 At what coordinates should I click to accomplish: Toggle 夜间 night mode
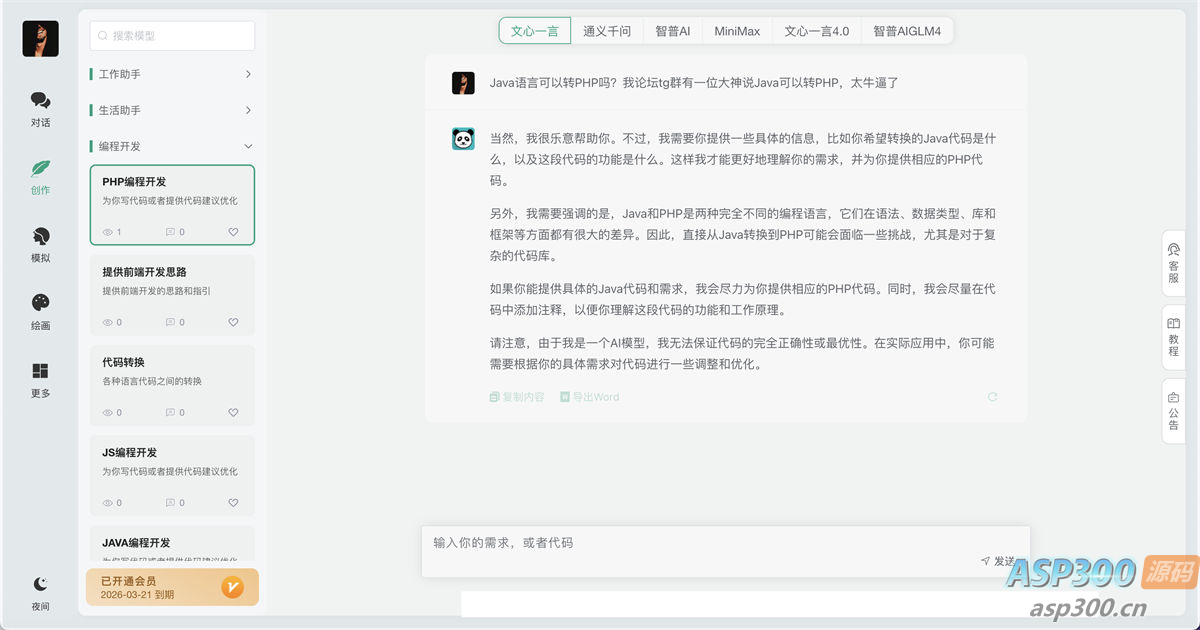pyautogui.click(x=40, y=593)
